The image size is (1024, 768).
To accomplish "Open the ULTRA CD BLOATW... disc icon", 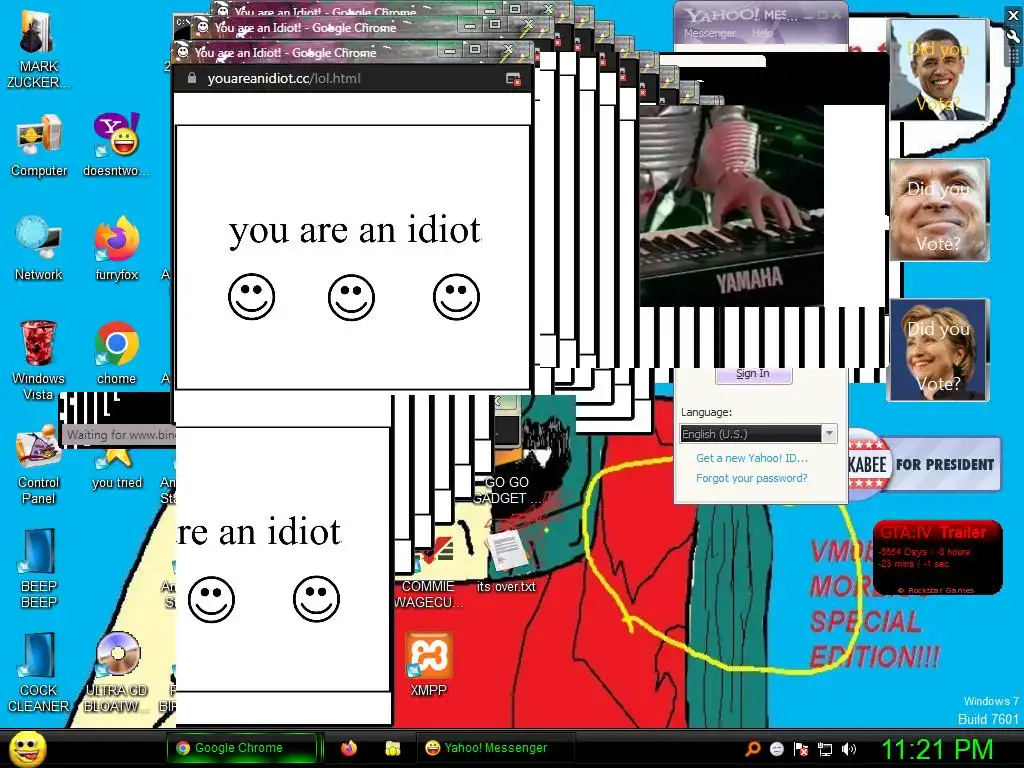I will [116, 673].
